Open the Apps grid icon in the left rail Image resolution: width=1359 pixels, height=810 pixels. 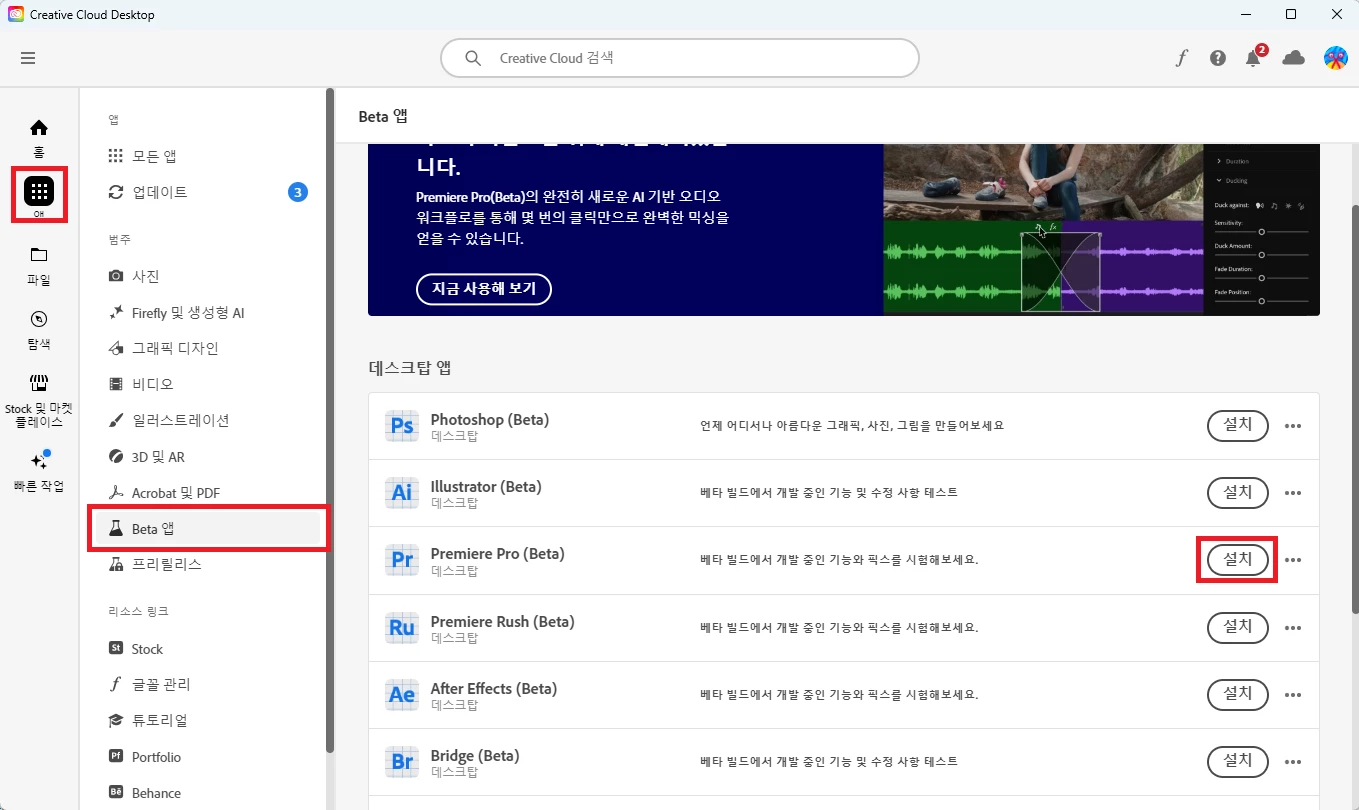click(x=39, y=192)
